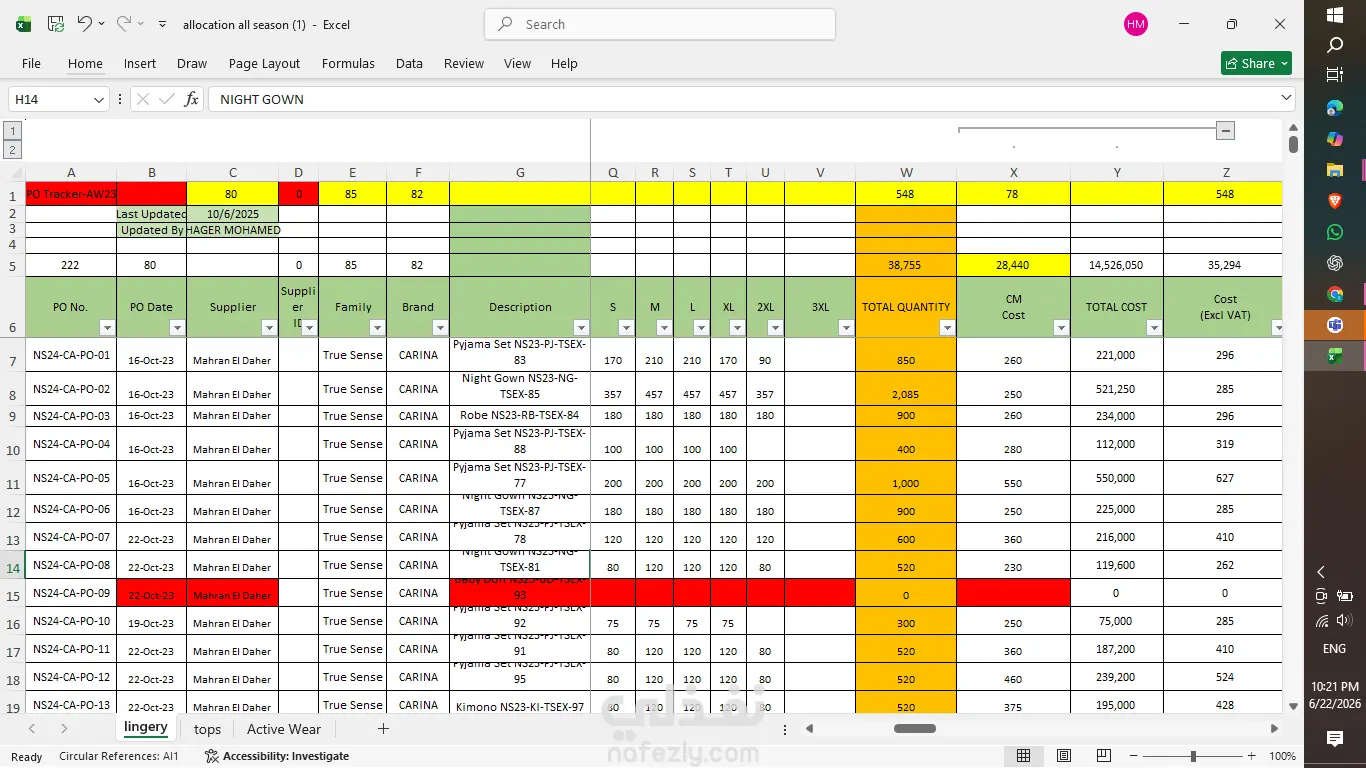Select the lingery sheet tab
Viewport: 1366px width, 768px height.
point(146,727)
